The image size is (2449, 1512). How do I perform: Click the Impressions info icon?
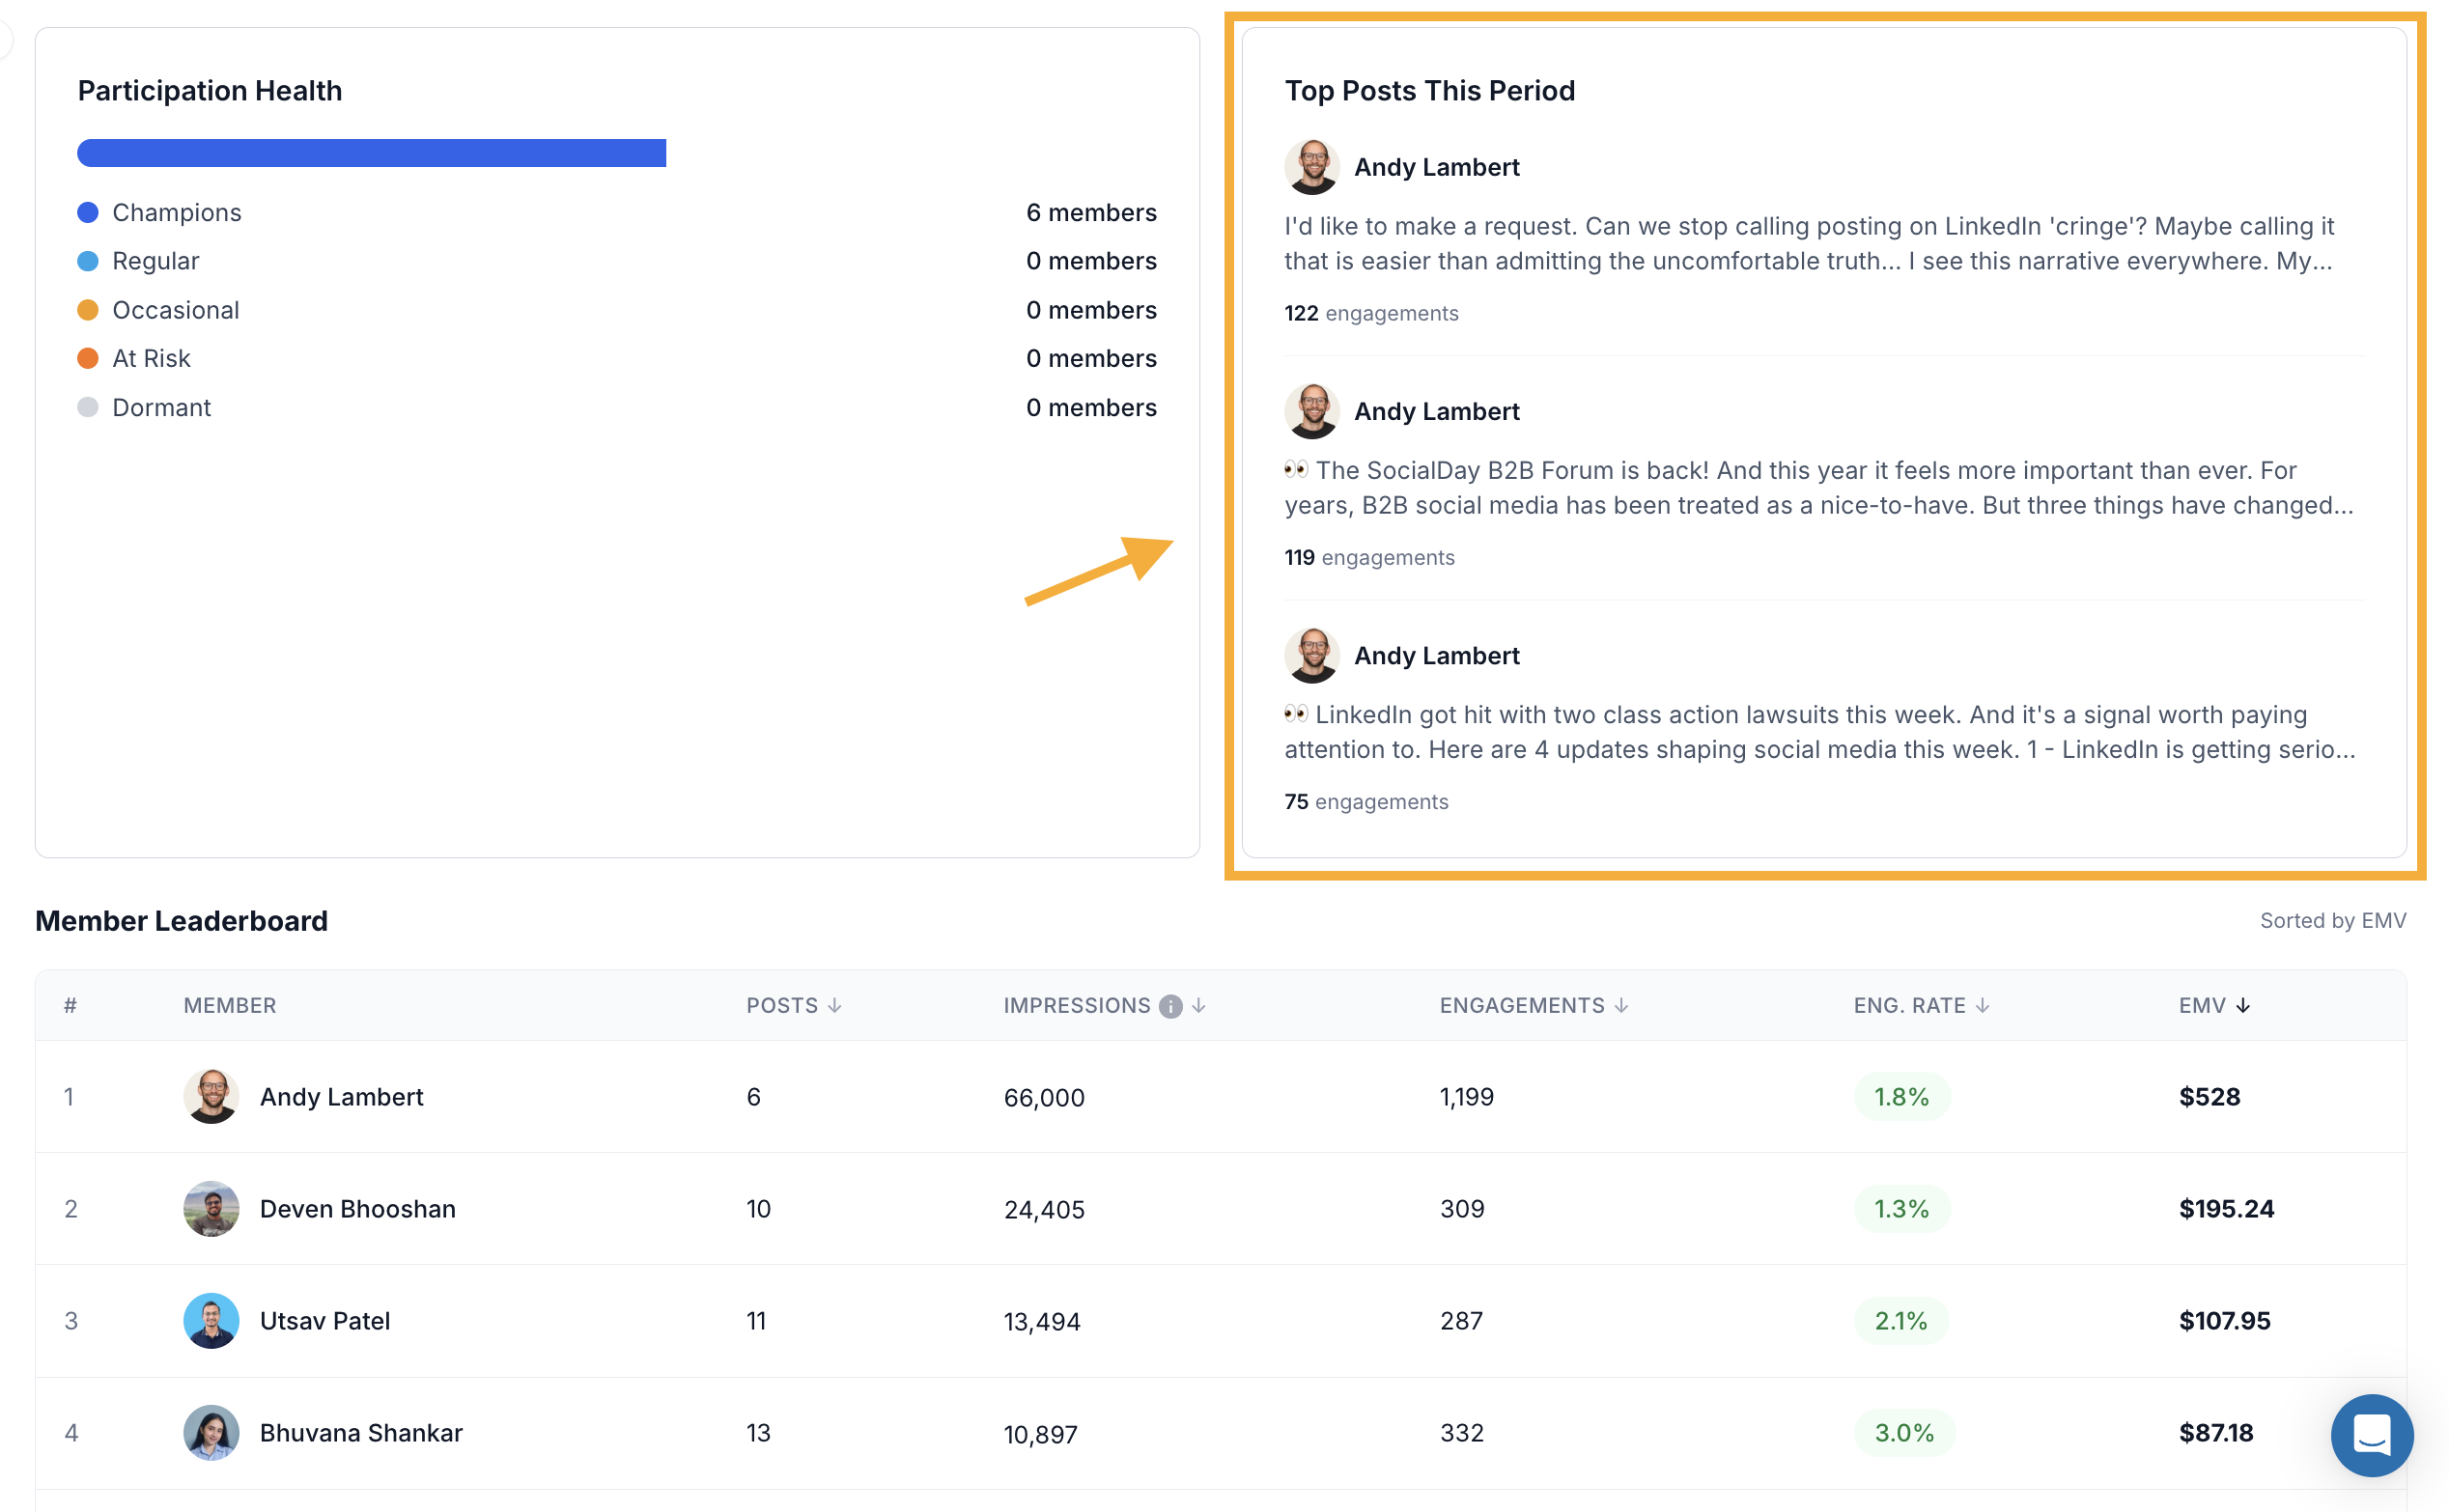pyautogui.click(x=1170, y=1006)
